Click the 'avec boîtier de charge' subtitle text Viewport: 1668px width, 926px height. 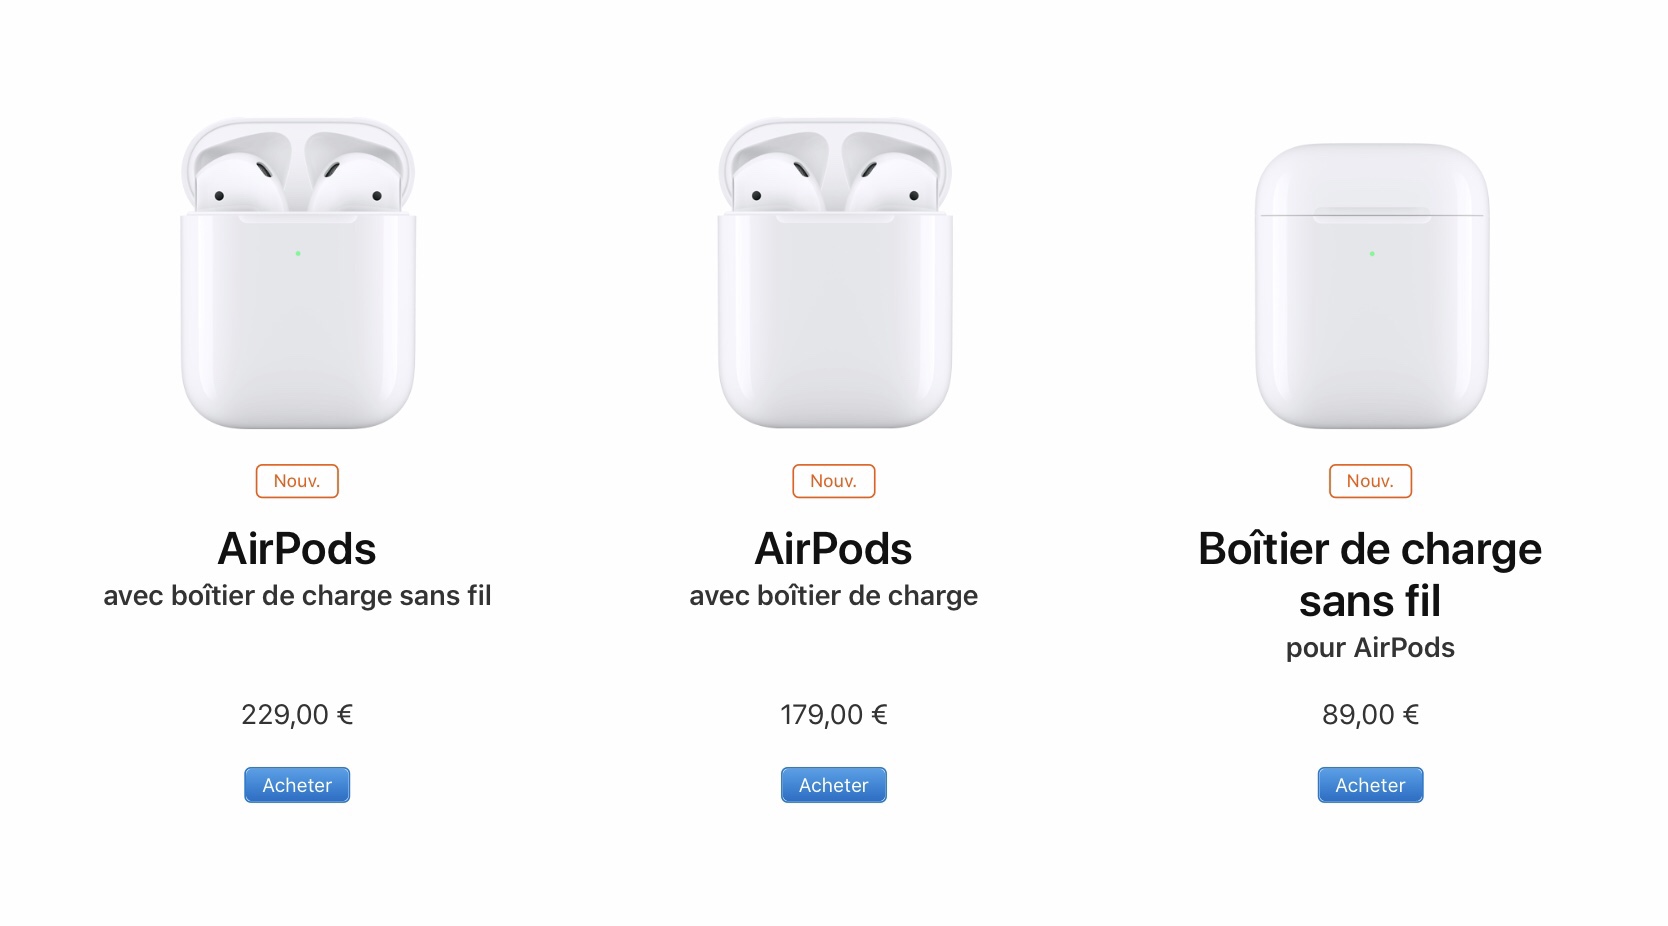(834, 596)
